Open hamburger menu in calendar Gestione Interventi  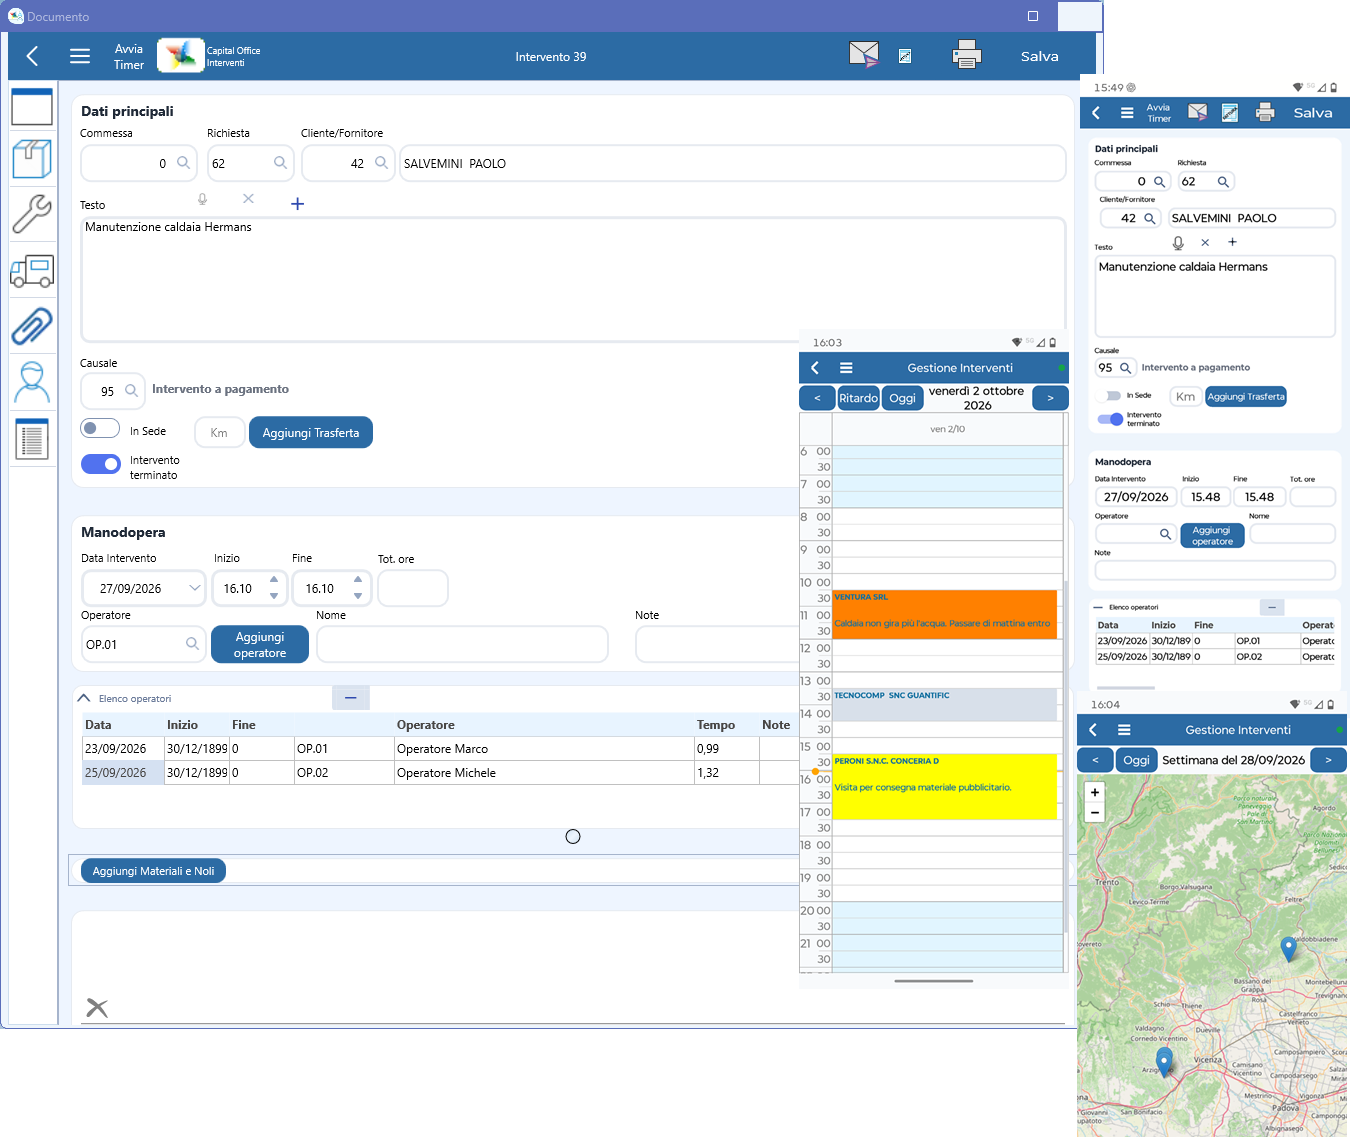(846, 368)
